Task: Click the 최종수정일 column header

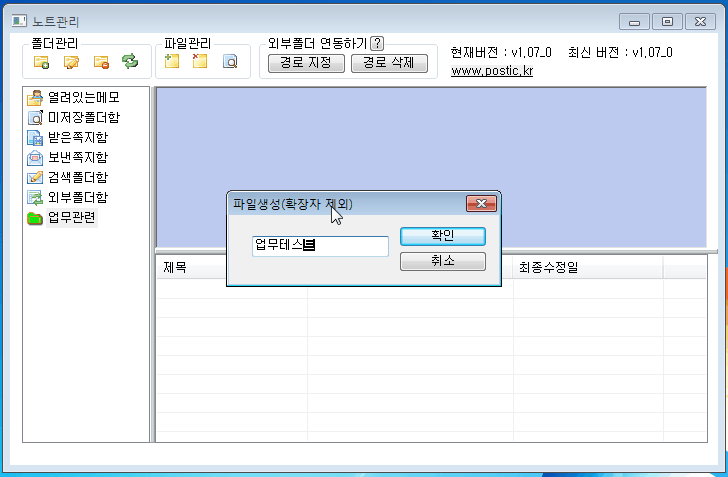Action: pos(588,268)
